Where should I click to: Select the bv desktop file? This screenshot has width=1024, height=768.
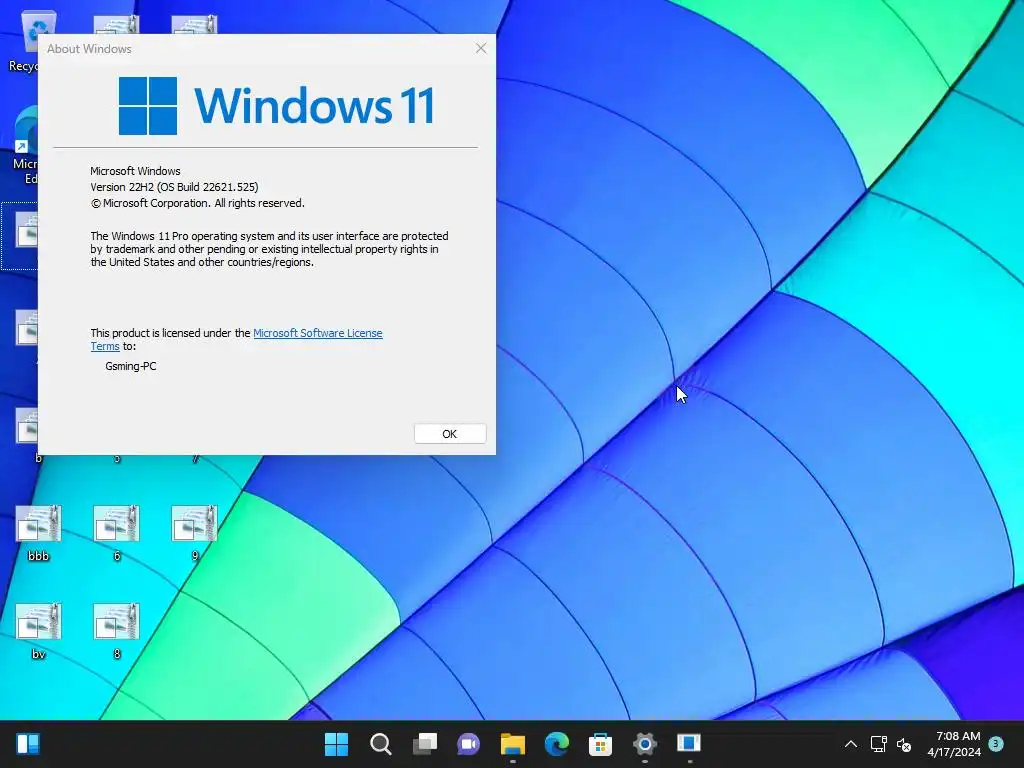click(x=39, y=631)
